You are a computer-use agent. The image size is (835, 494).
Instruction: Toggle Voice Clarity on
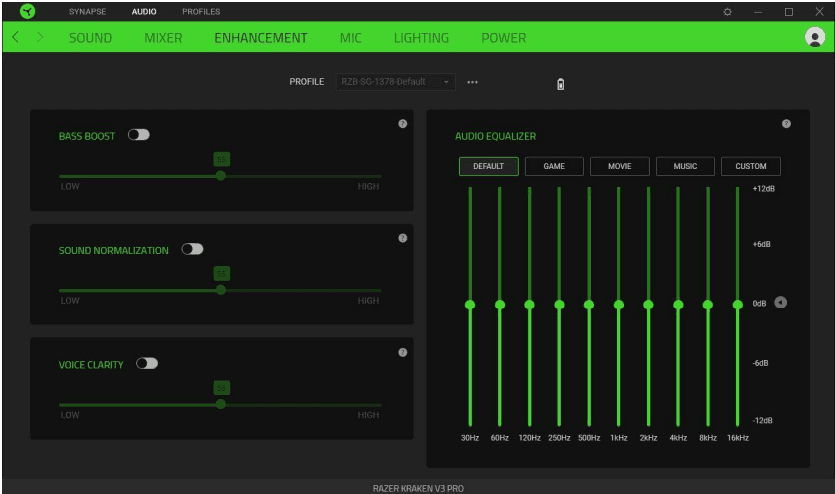click(147, 364)
